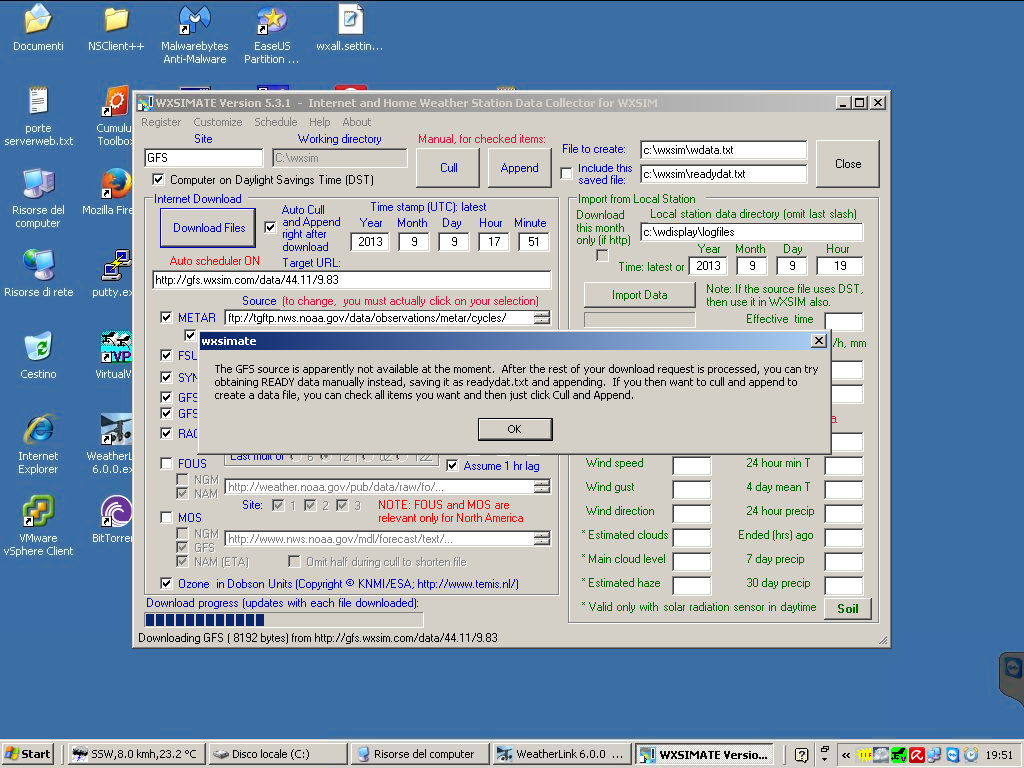
Task: Enable Include this saved file checkbox
Action: pos(566,174)
